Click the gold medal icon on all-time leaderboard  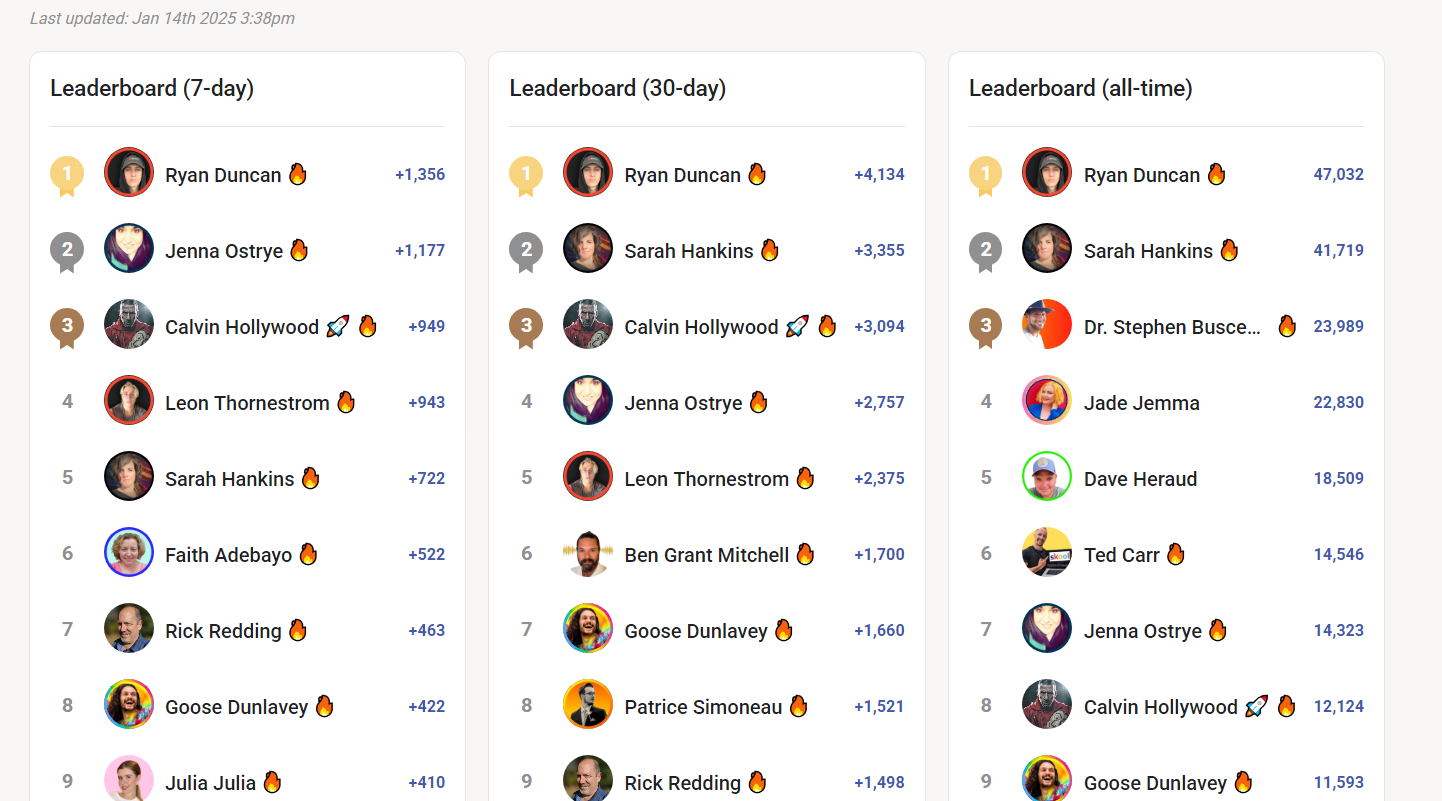[x=986, y=172]
